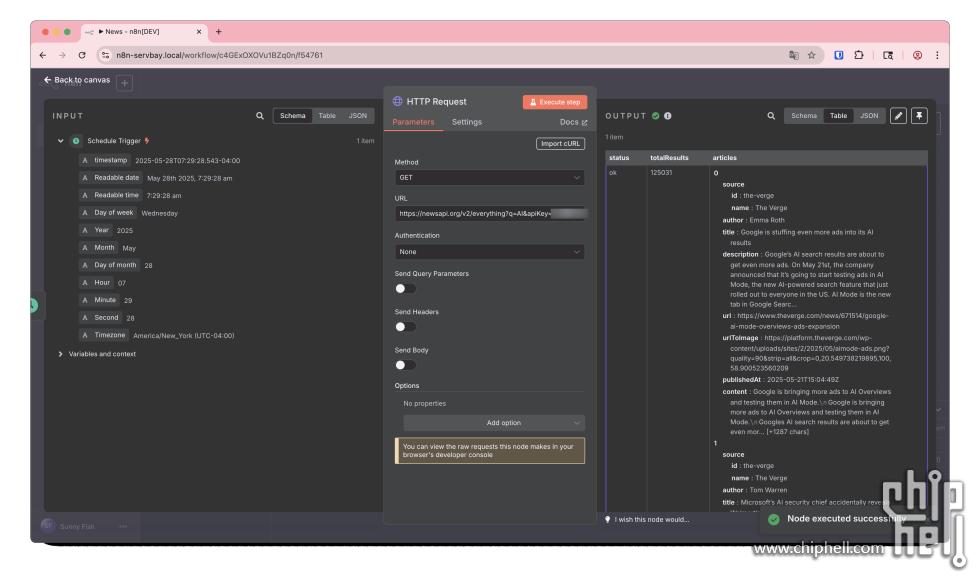This screenshot has width=980, height=583.
Task: Click the 'Year' field pill
Action: (96, 231)
